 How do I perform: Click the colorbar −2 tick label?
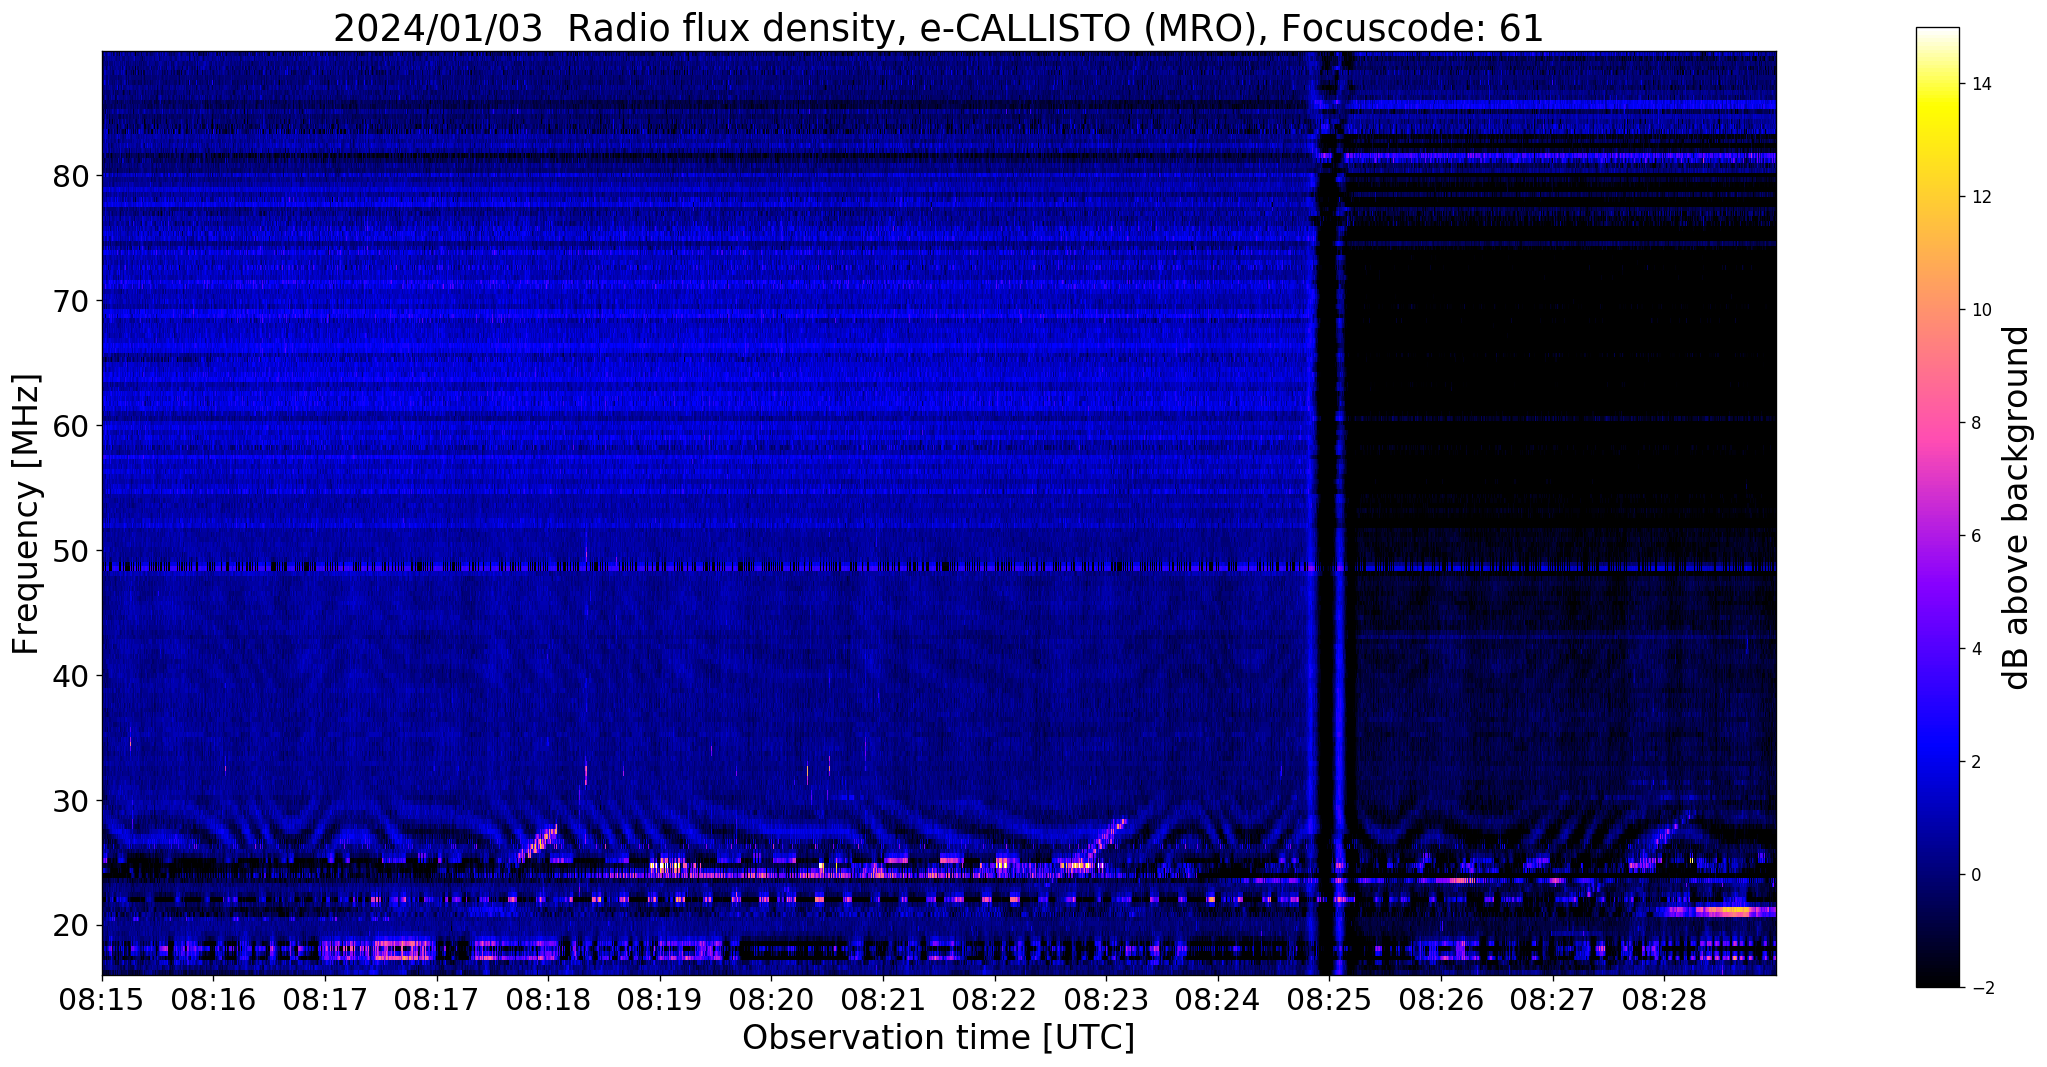(x=1979, y=988)
